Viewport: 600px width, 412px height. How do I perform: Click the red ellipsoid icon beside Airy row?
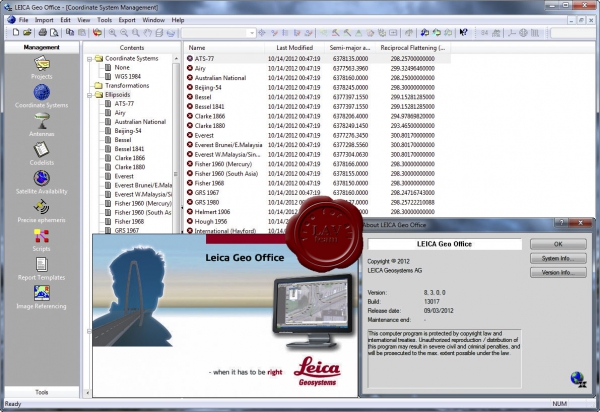[x=190, y=68]
